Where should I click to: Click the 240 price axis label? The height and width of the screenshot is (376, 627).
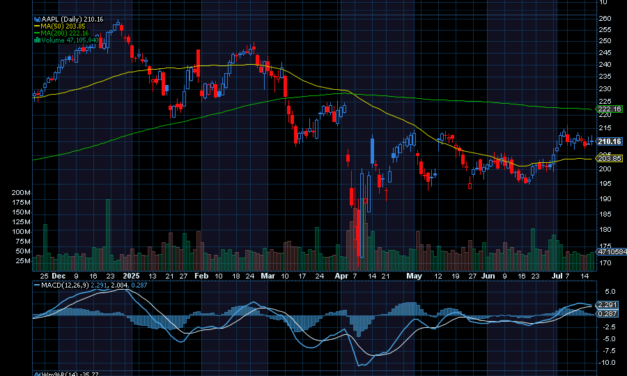tap(605, 64)
